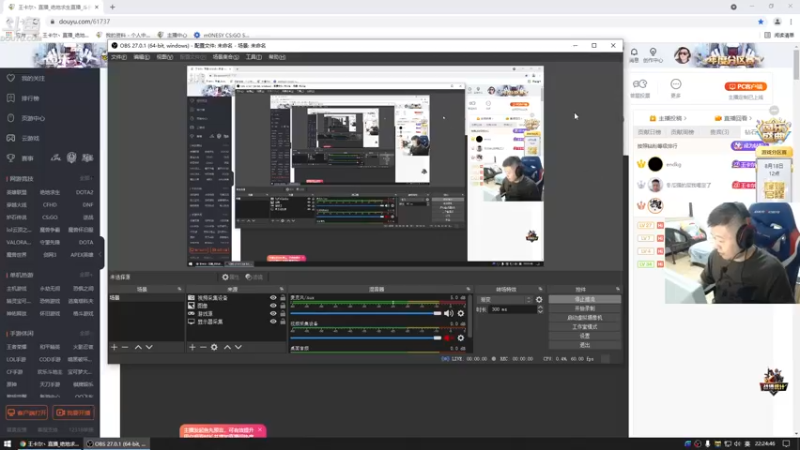Click the 视频采集设备 volume slider

pos(365,338)
